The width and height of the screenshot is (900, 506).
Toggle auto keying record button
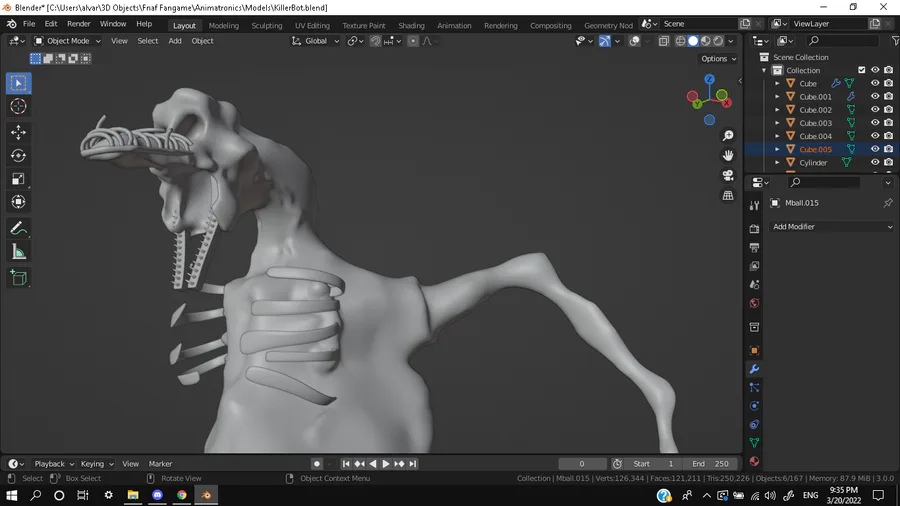[x=316, y=464]
